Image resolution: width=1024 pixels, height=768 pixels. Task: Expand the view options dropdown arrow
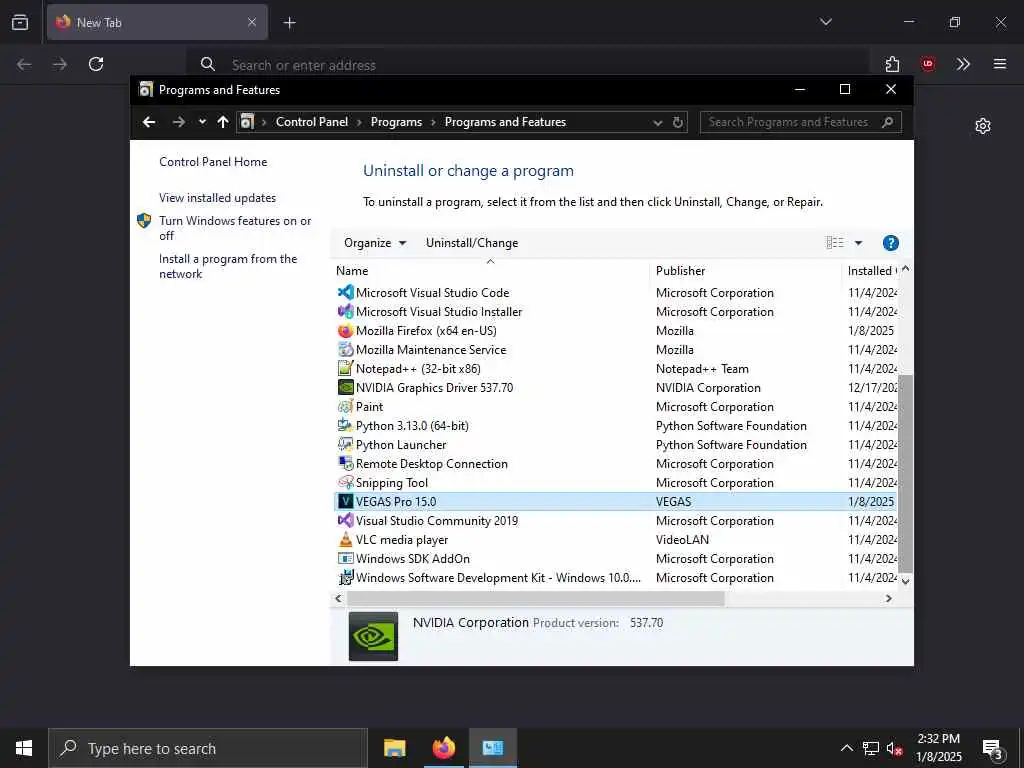click(x=858, y=243)
